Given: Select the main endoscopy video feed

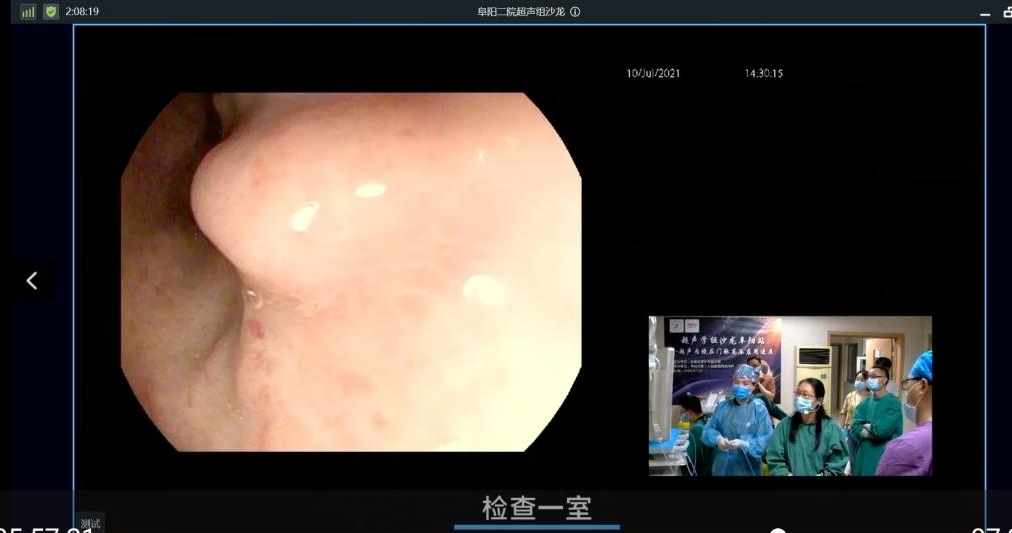Looking at the screenshot, I should (350, 272).
